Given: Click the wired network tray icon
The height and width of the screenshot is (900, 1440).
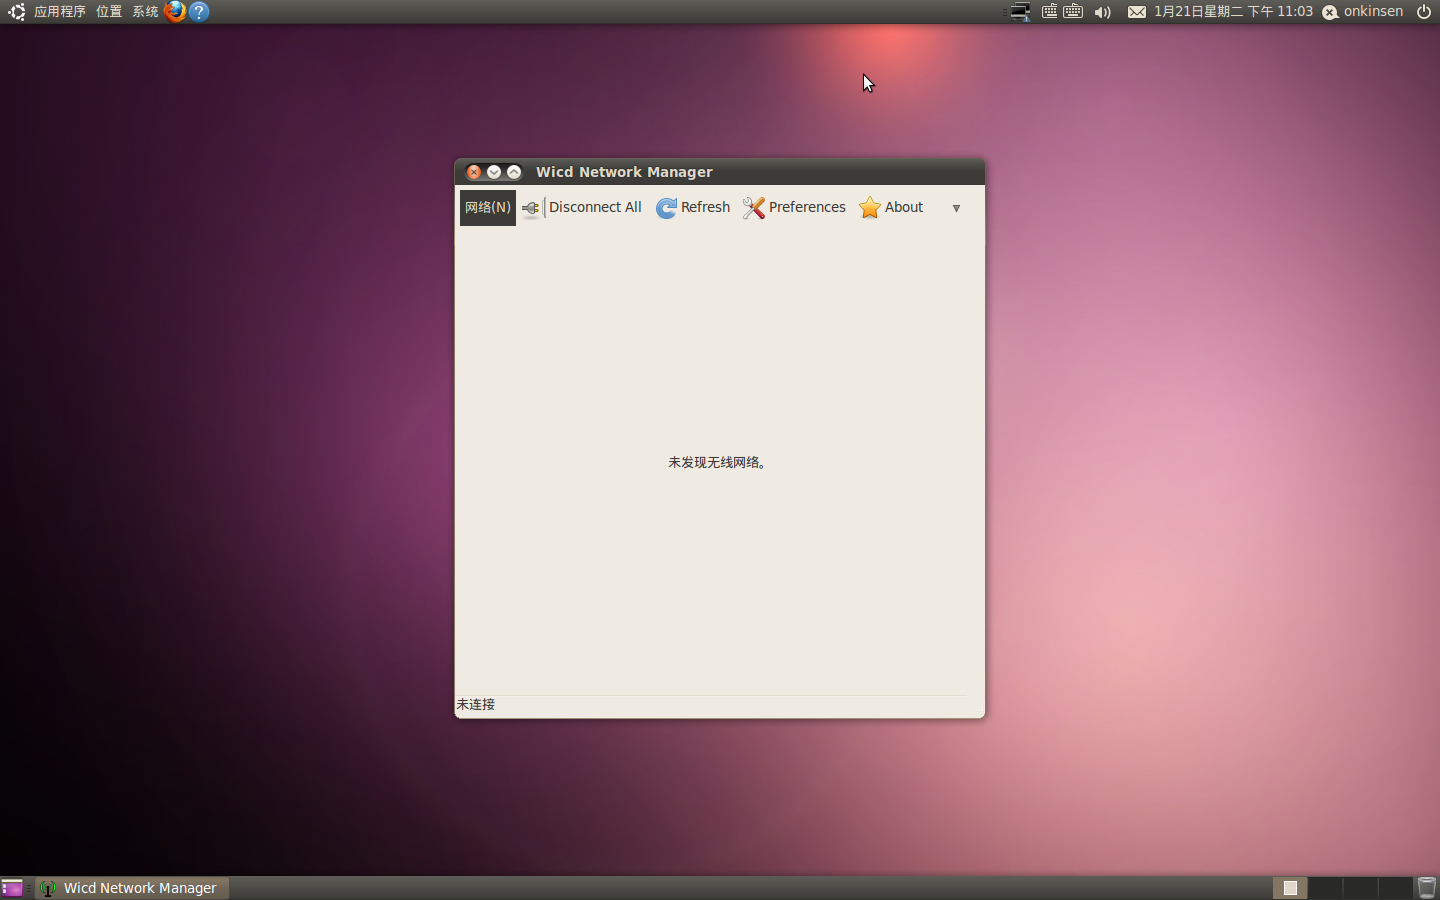Looking at the screenshot, I should click(1019, 12).
